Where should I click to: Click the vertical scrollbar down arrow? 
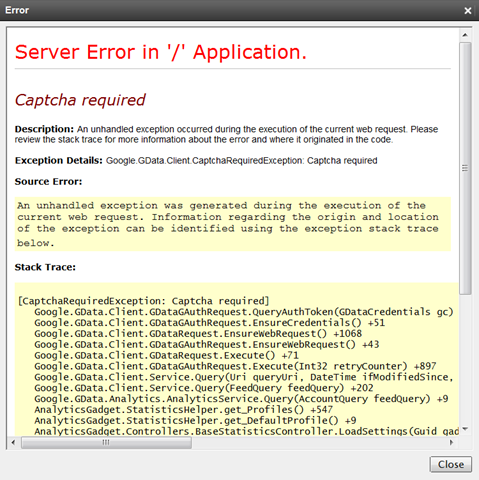click(x=465, y=429)
